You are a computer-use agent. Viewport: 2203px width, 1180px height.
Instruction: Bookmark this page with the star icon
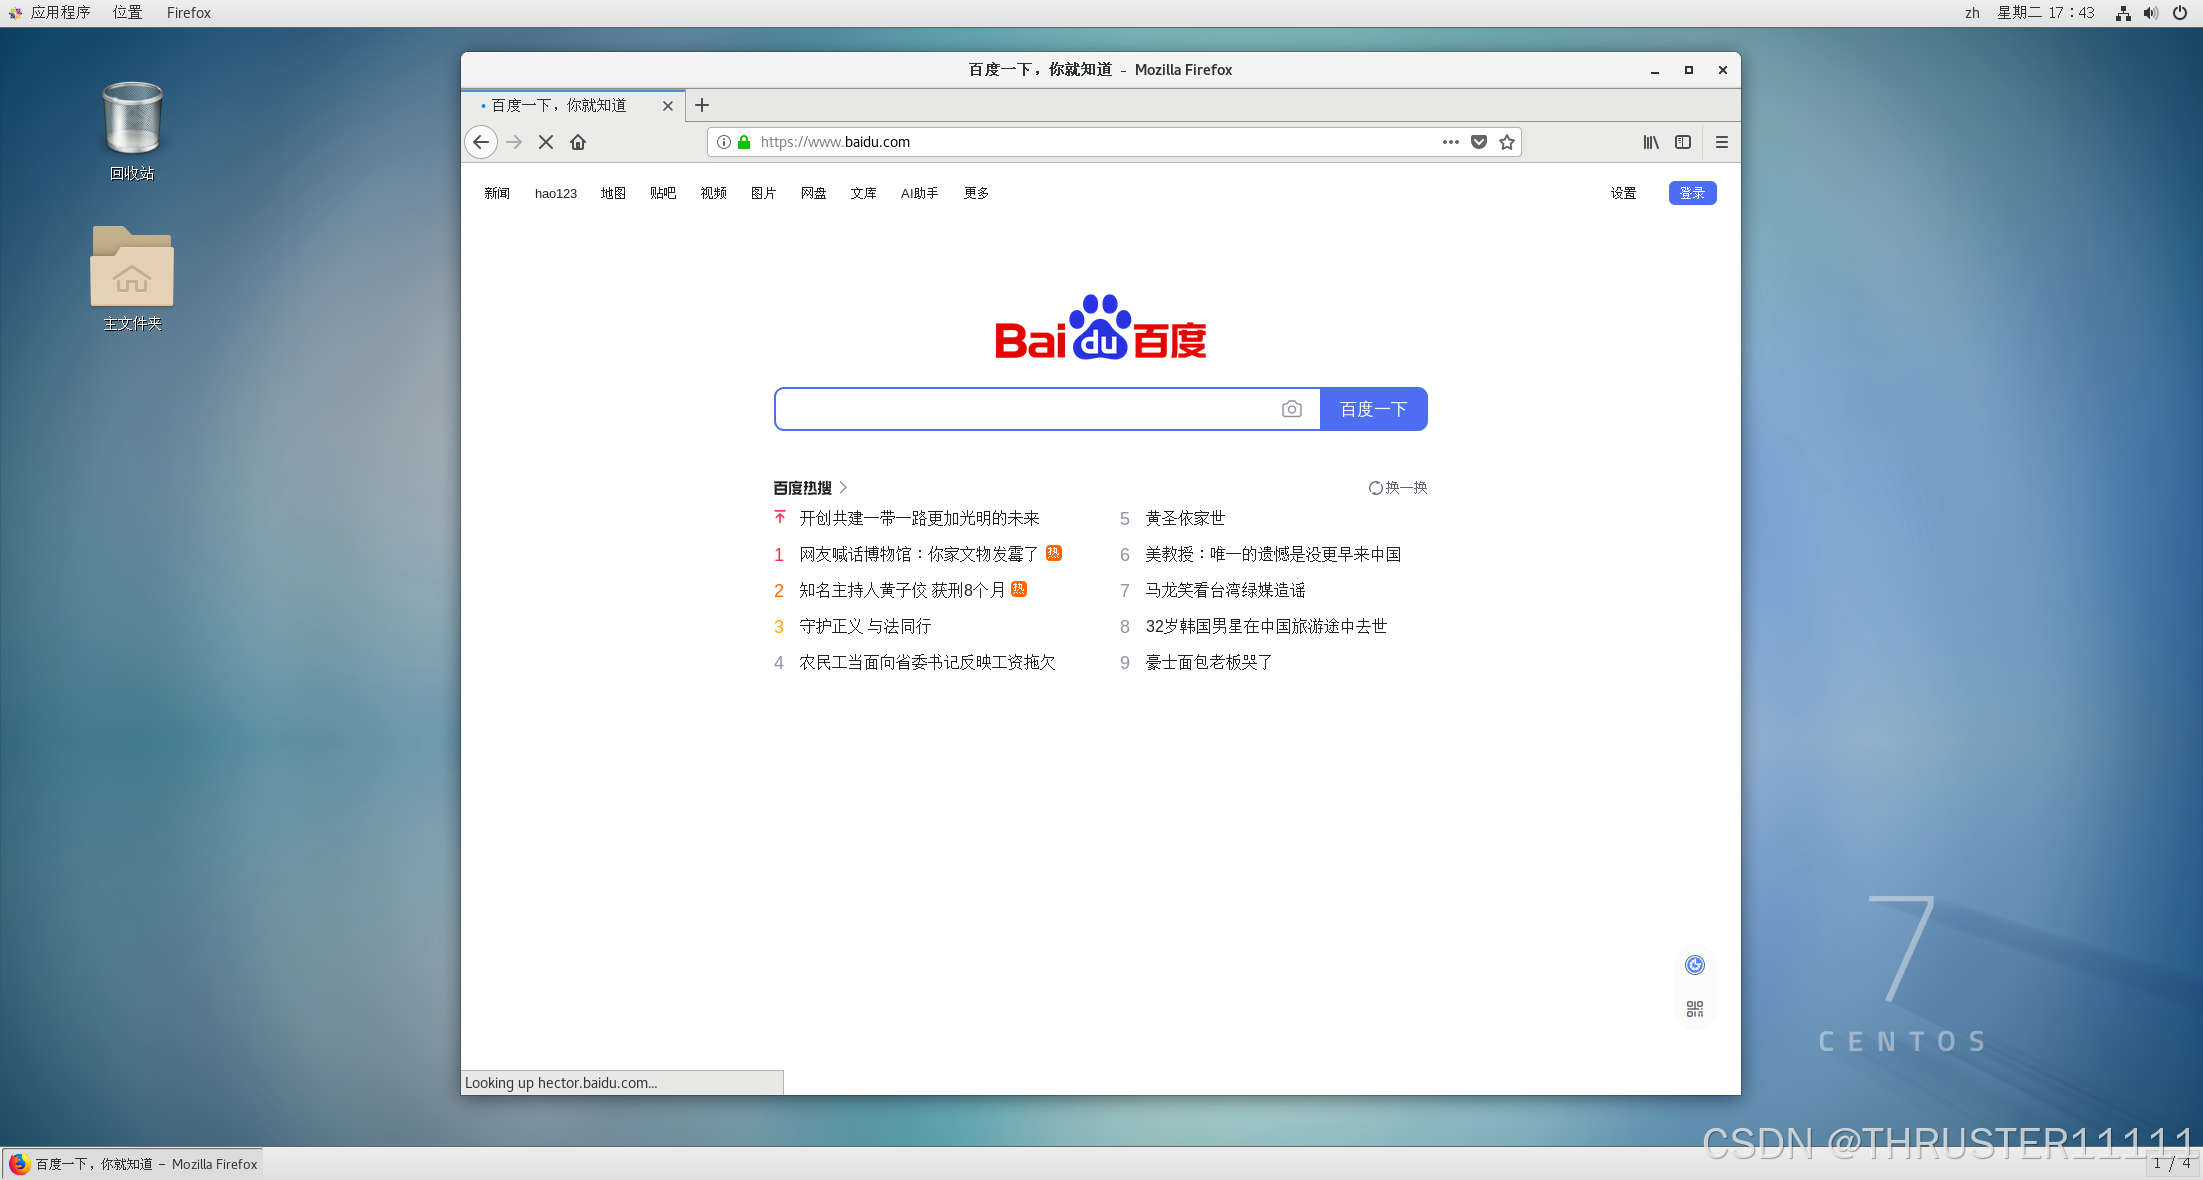[x=1507, y=142]
